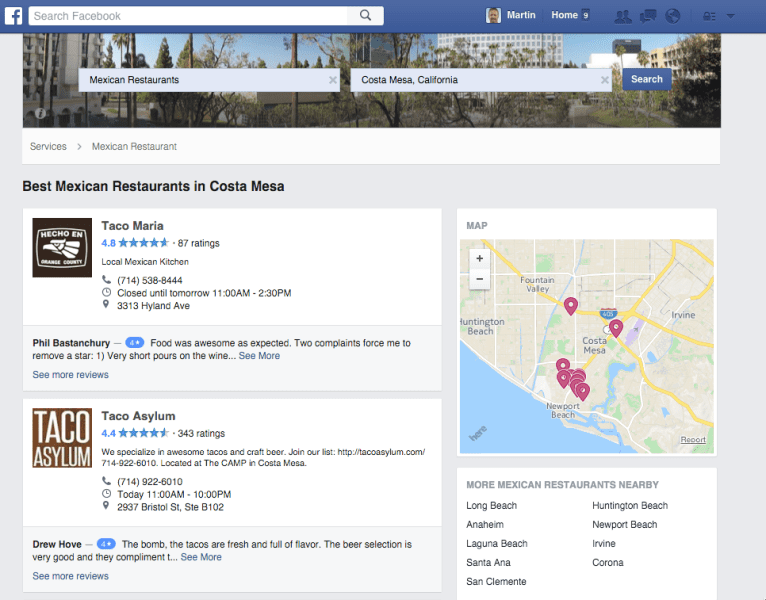
Task: Expand Phil Bastanchury's review with See More
Action: tap(259, 356)
